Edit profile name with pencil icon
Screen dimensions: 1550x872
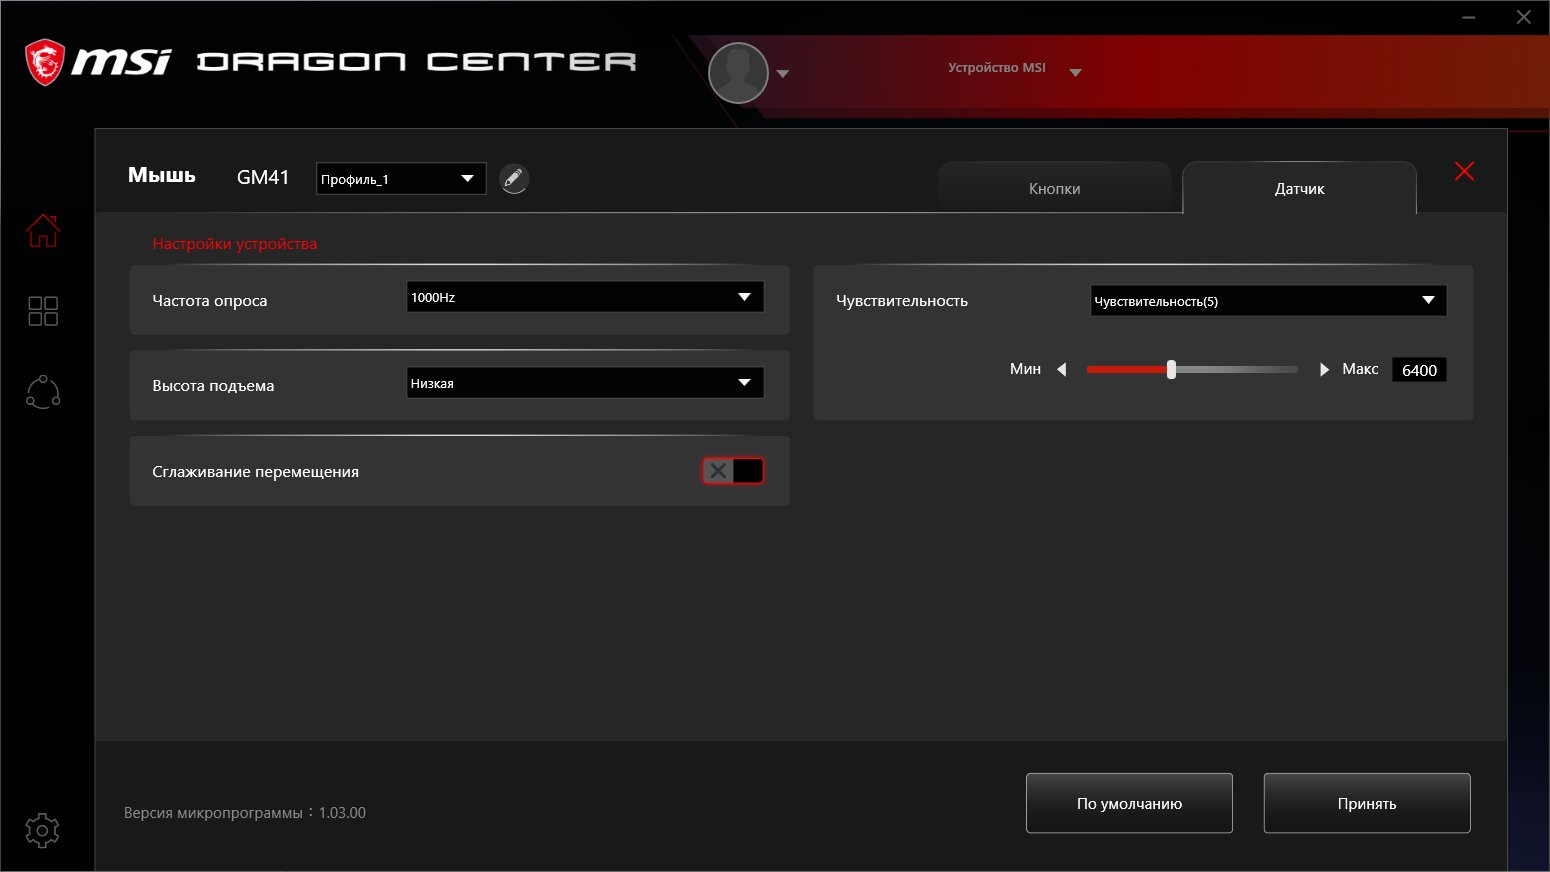pyautogui.click(x=513, y=179)
